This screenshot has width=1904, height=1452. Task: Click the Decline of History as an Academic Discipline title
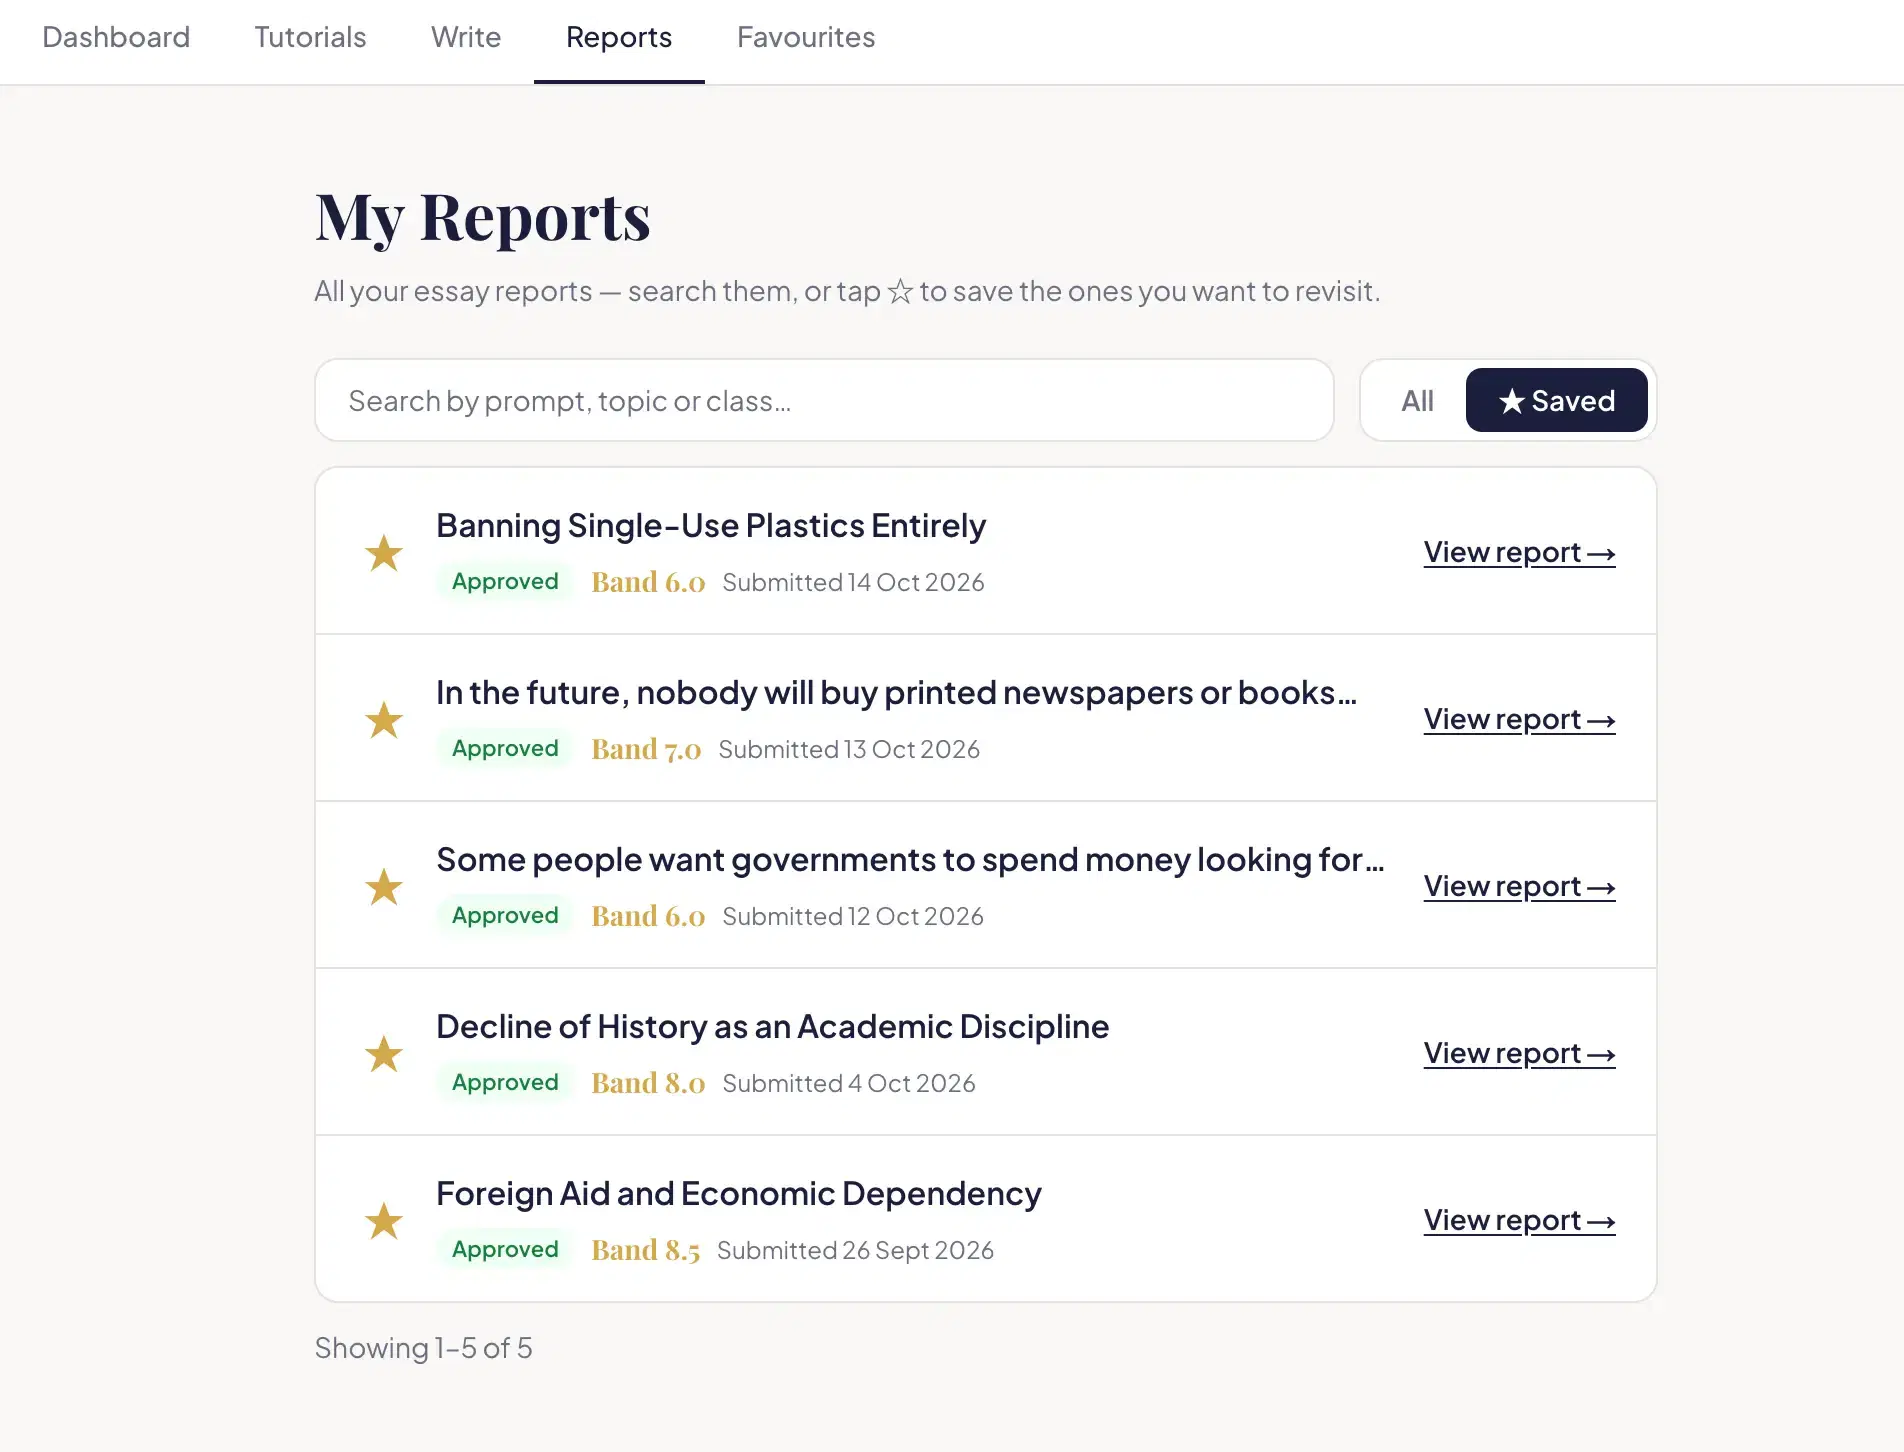coord(773,1027)
